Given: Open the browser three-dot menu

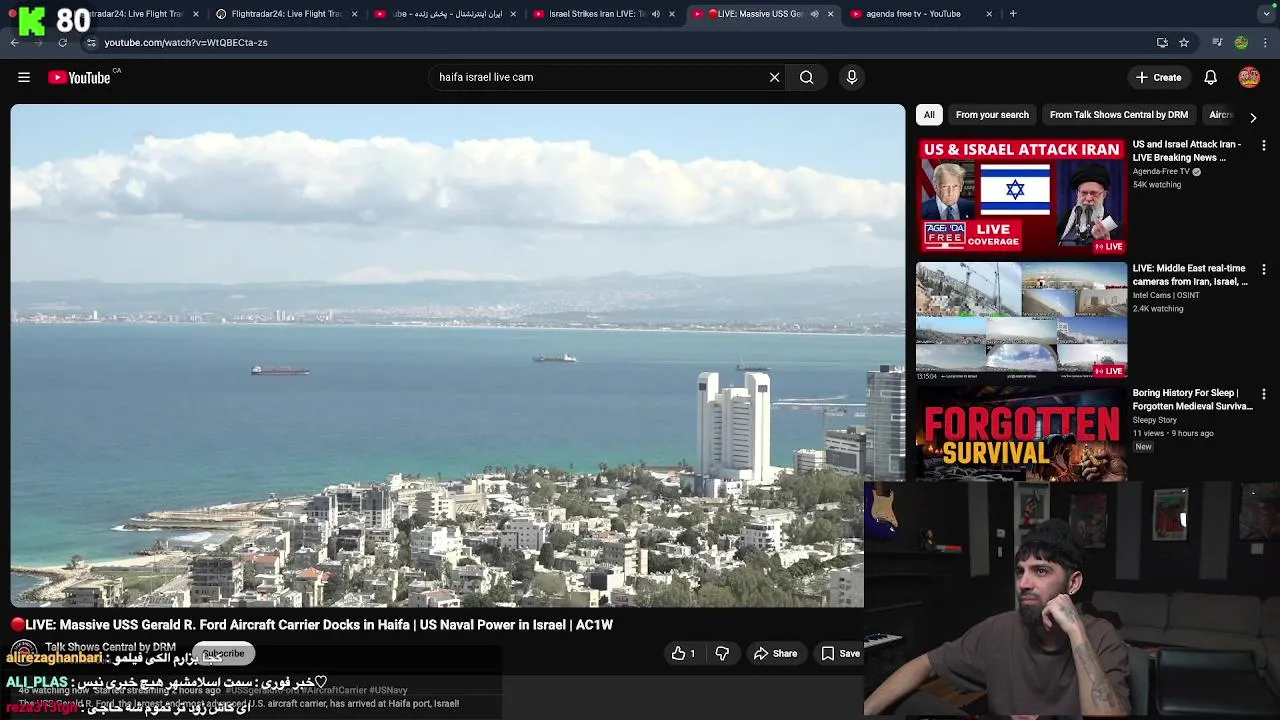Looking at the screenshot, I should [x=1266, y=42].
